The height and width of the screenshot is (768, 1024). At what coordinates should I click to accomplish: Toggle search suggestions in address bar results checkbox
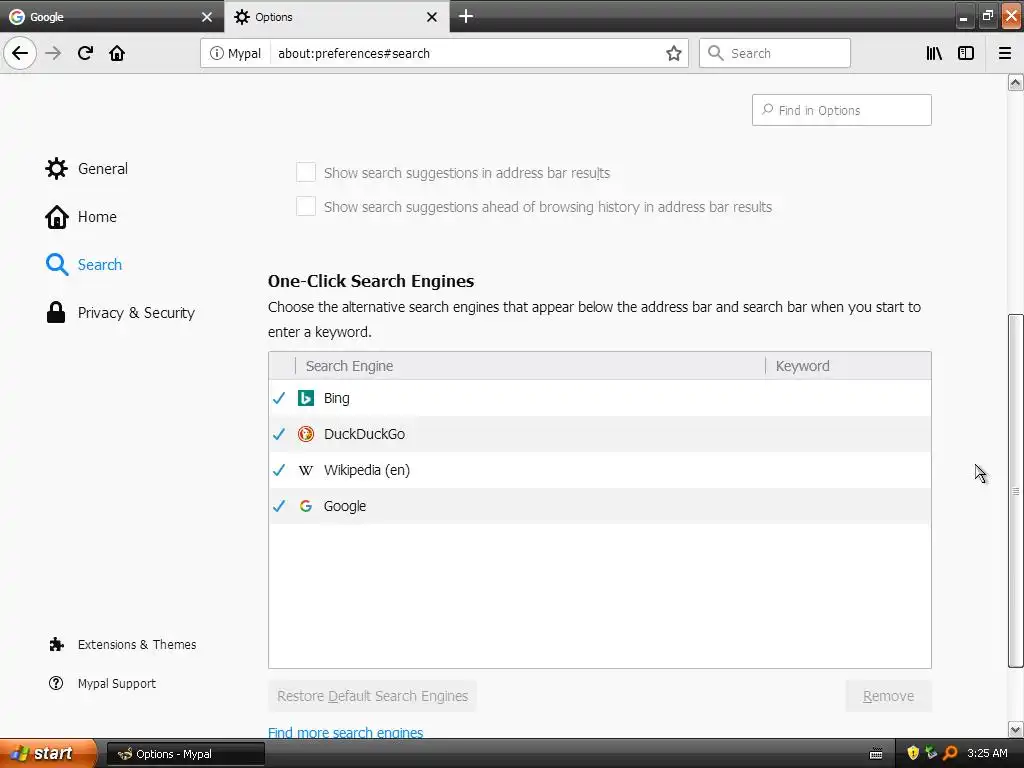tap(306, 172)
